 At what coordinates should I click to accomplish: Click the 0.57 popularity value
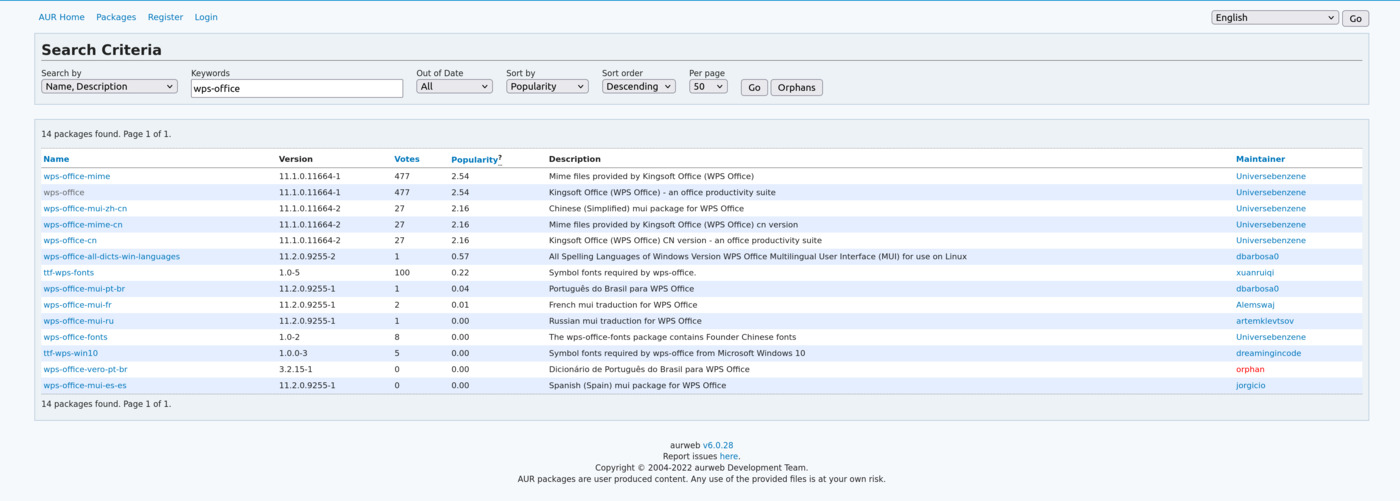pyautogui.click(x=460, y=256)
